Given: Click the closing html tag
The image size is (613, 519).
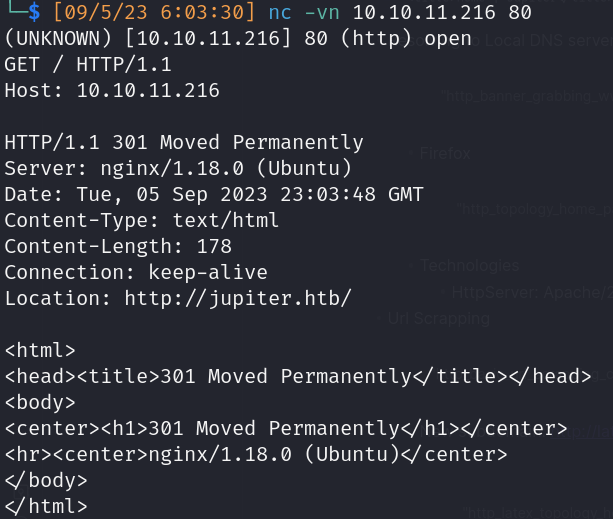Looking at the screenshot, I should [46, 506].
